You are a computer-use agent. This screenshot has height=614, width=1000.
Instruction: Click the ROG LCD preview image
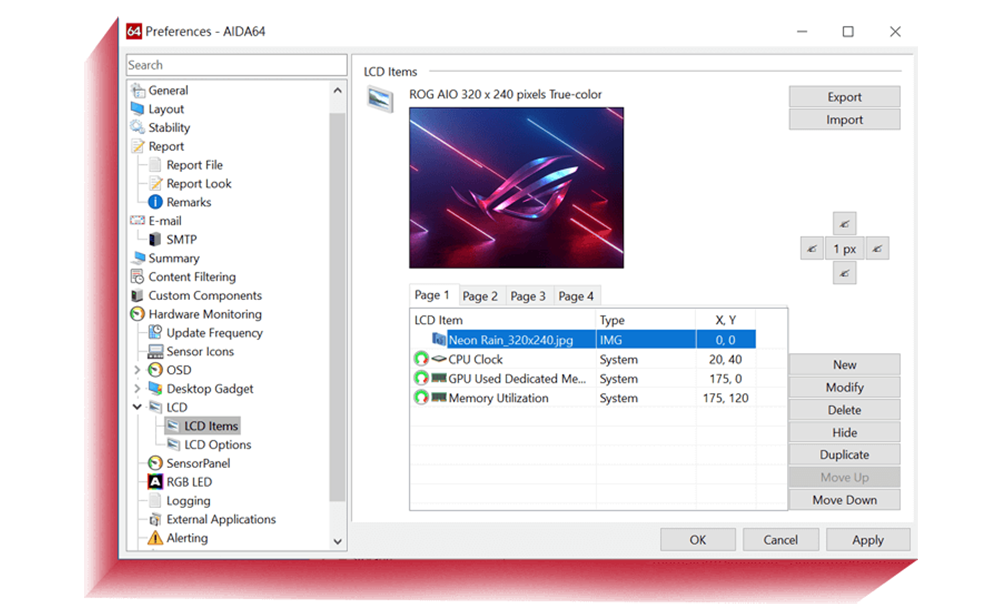516,187
